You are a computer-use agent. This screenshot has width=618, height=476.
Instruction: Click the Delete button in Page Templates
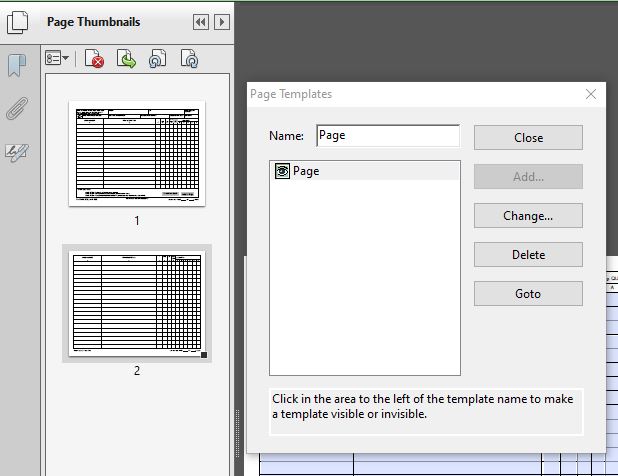(x=528, y=255)
